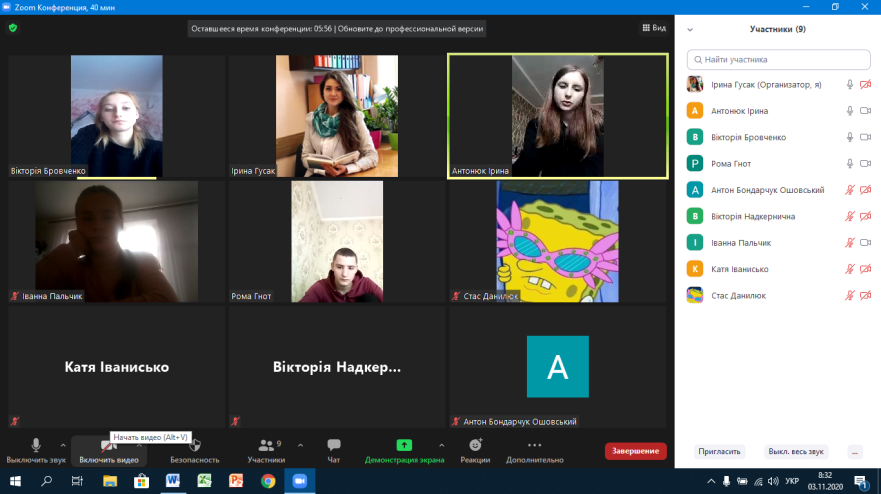Viewport: 881px width, 494px height.
Task: Toggle the Участники participants panel
Action: (x=266, y=451)
